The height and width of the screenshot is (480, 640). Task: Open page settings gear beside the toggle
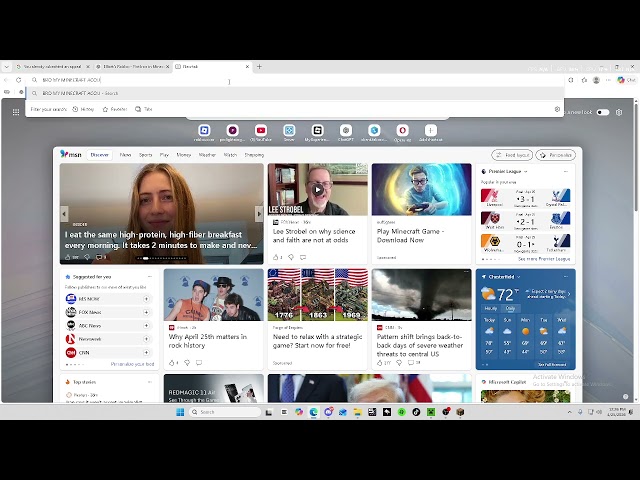point(619,112)
